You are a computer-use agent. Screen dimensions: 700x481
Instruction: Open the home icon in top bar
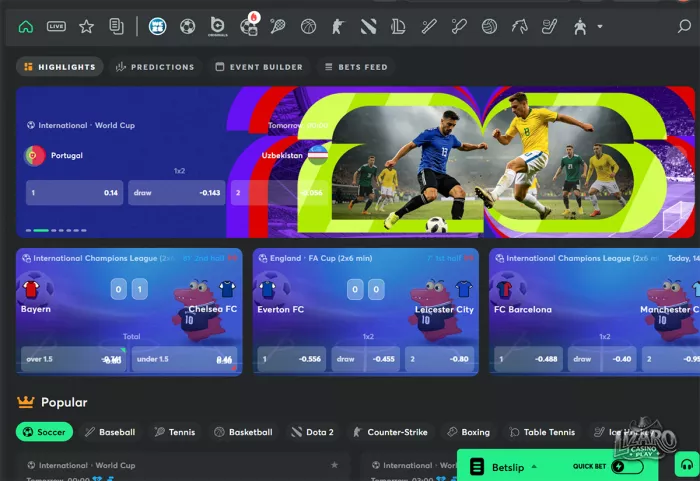coord(26,27)
